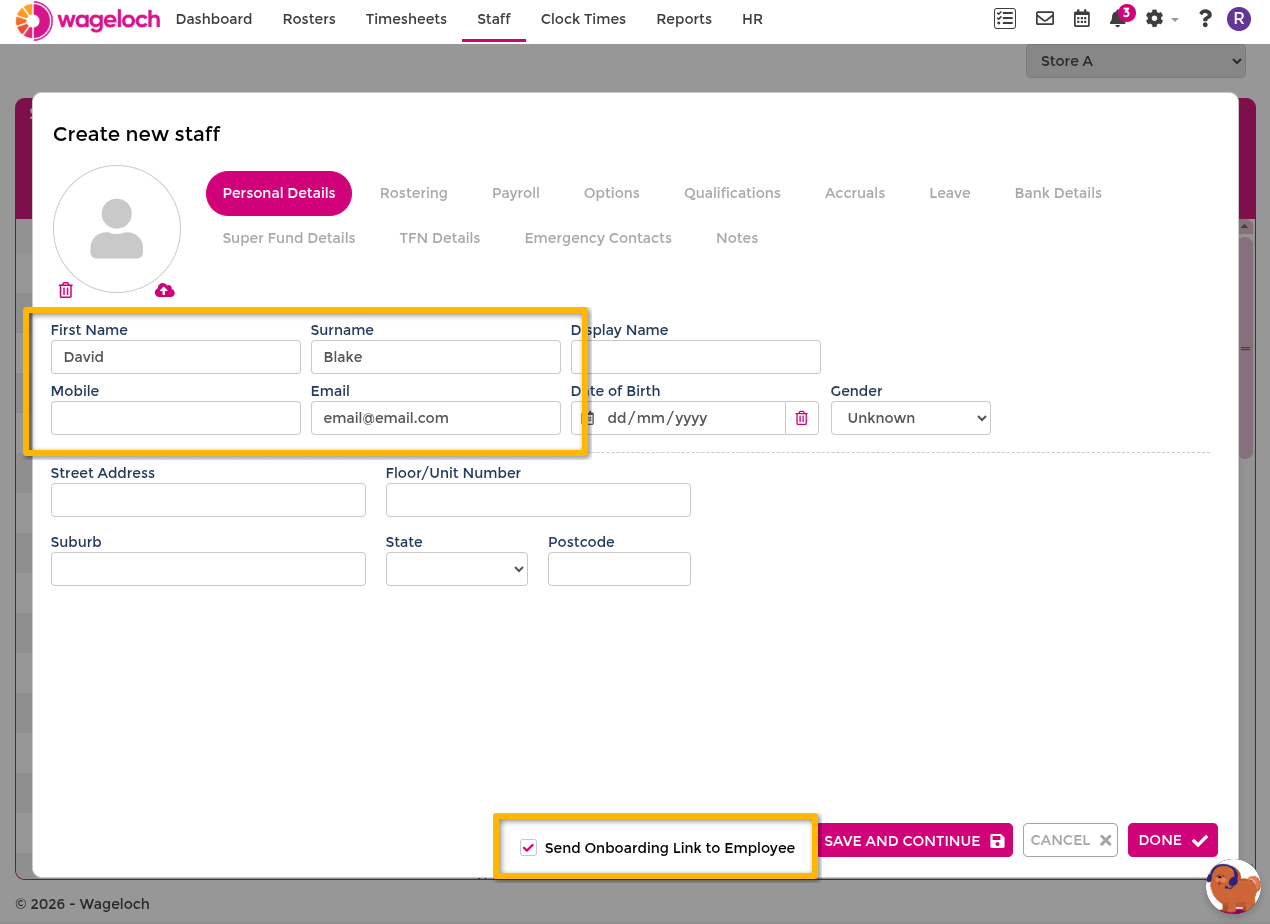1270x924 pixels.
Task: Untick Send Onboarding Link to Employee
Action: 529,848
